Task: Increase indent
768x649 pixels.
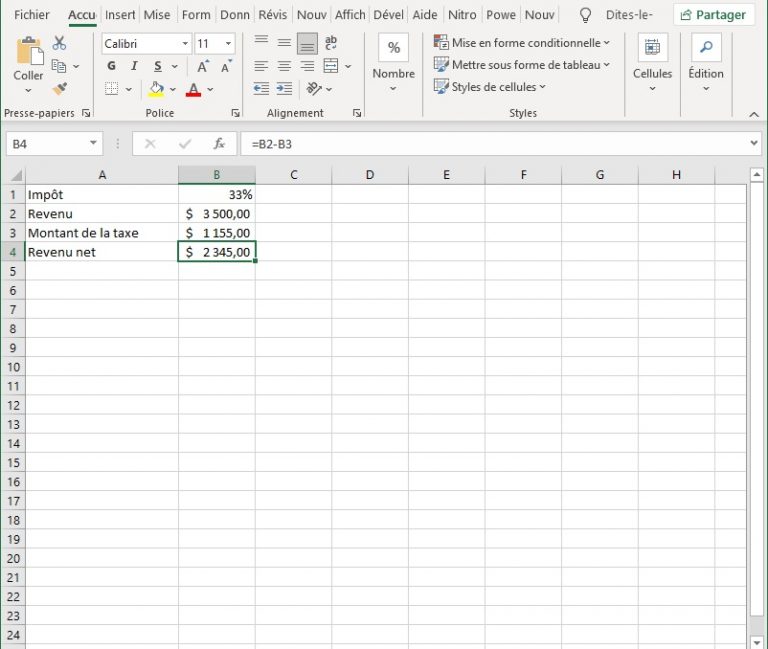Action: 284,89
